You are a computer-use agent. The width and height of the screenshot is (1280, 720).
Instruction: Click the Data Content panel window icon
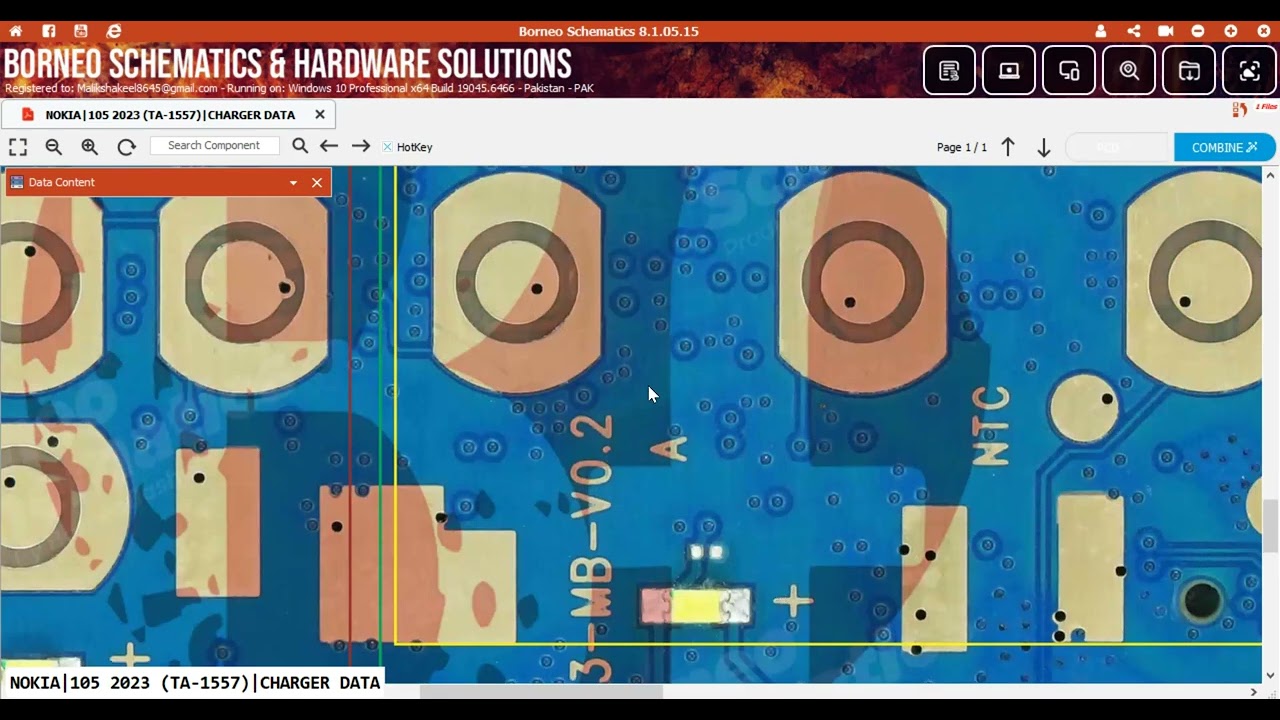[17, 182]
